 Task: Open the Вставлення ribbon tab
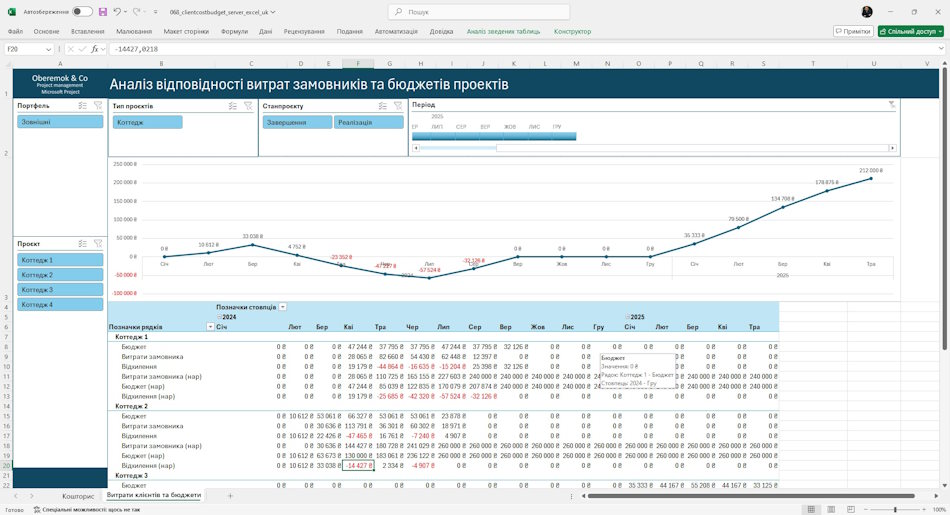87,32
